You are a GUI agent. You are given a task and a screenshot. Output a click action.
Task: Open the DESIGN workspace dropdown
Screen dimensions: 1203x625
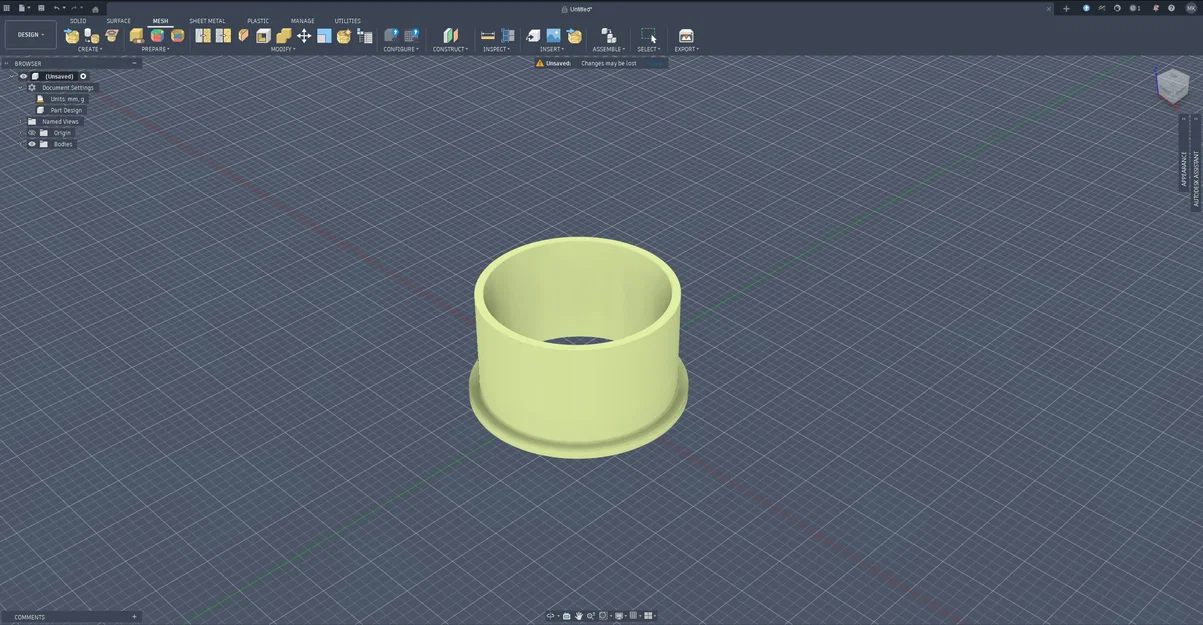31,35
